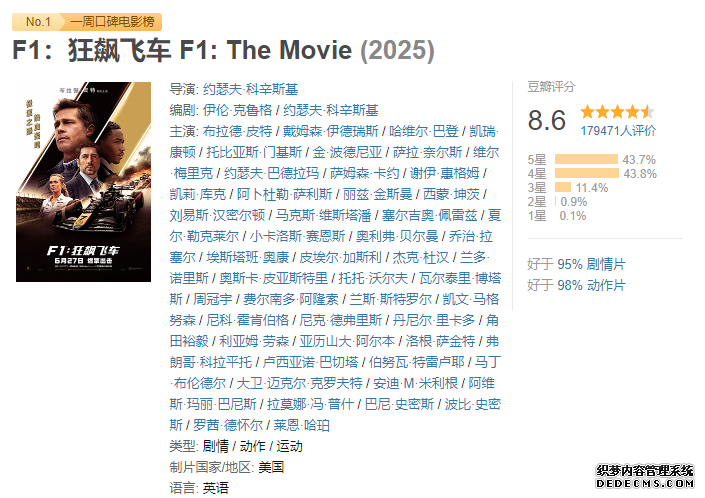Open director 约瑟夫·科辛斯基 link

tap(250, 89)
